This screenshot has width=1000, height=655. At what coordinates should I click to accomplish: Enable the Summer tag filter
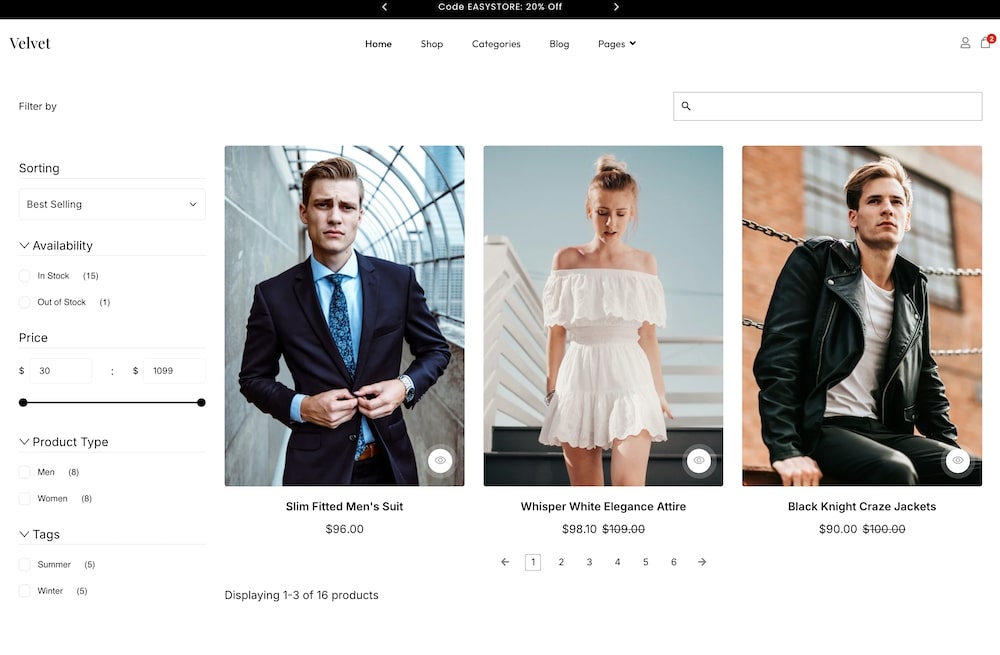tap(25, 565)
